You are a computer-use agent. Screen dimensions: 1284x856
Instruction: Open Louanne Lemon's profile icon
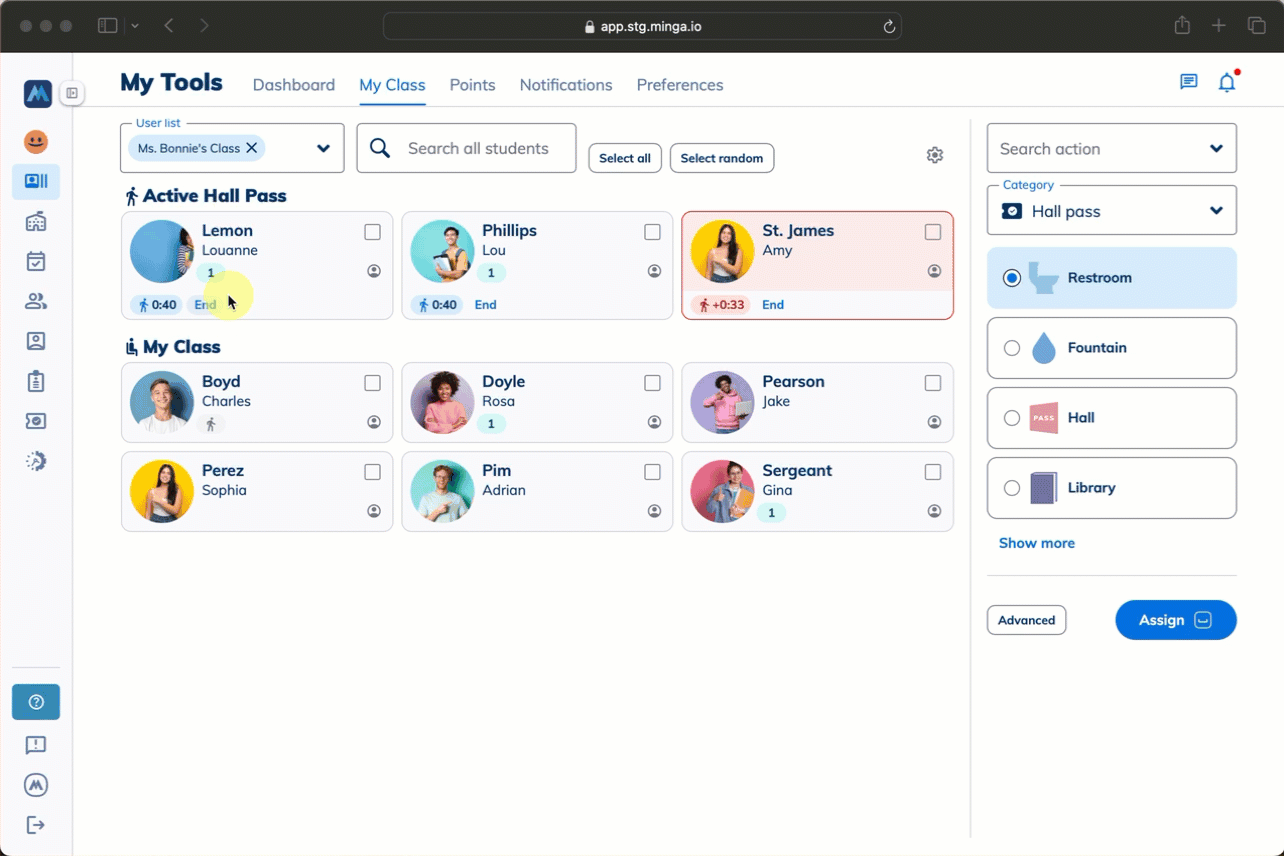click(374, 271)
